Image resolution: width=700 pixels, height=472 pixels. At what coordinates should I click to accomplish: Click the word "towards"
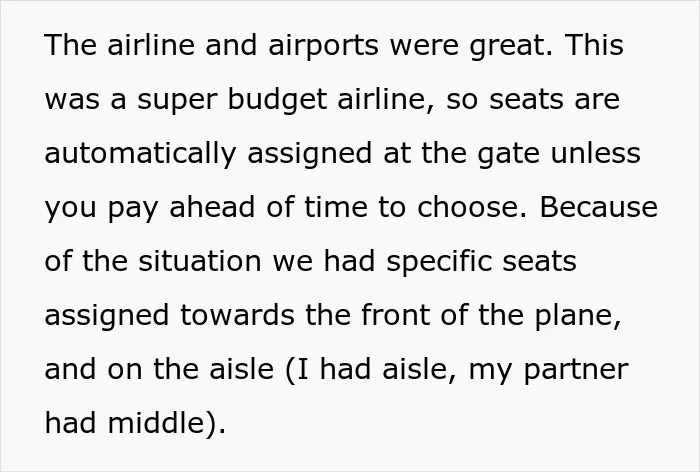tap(237, 315)
